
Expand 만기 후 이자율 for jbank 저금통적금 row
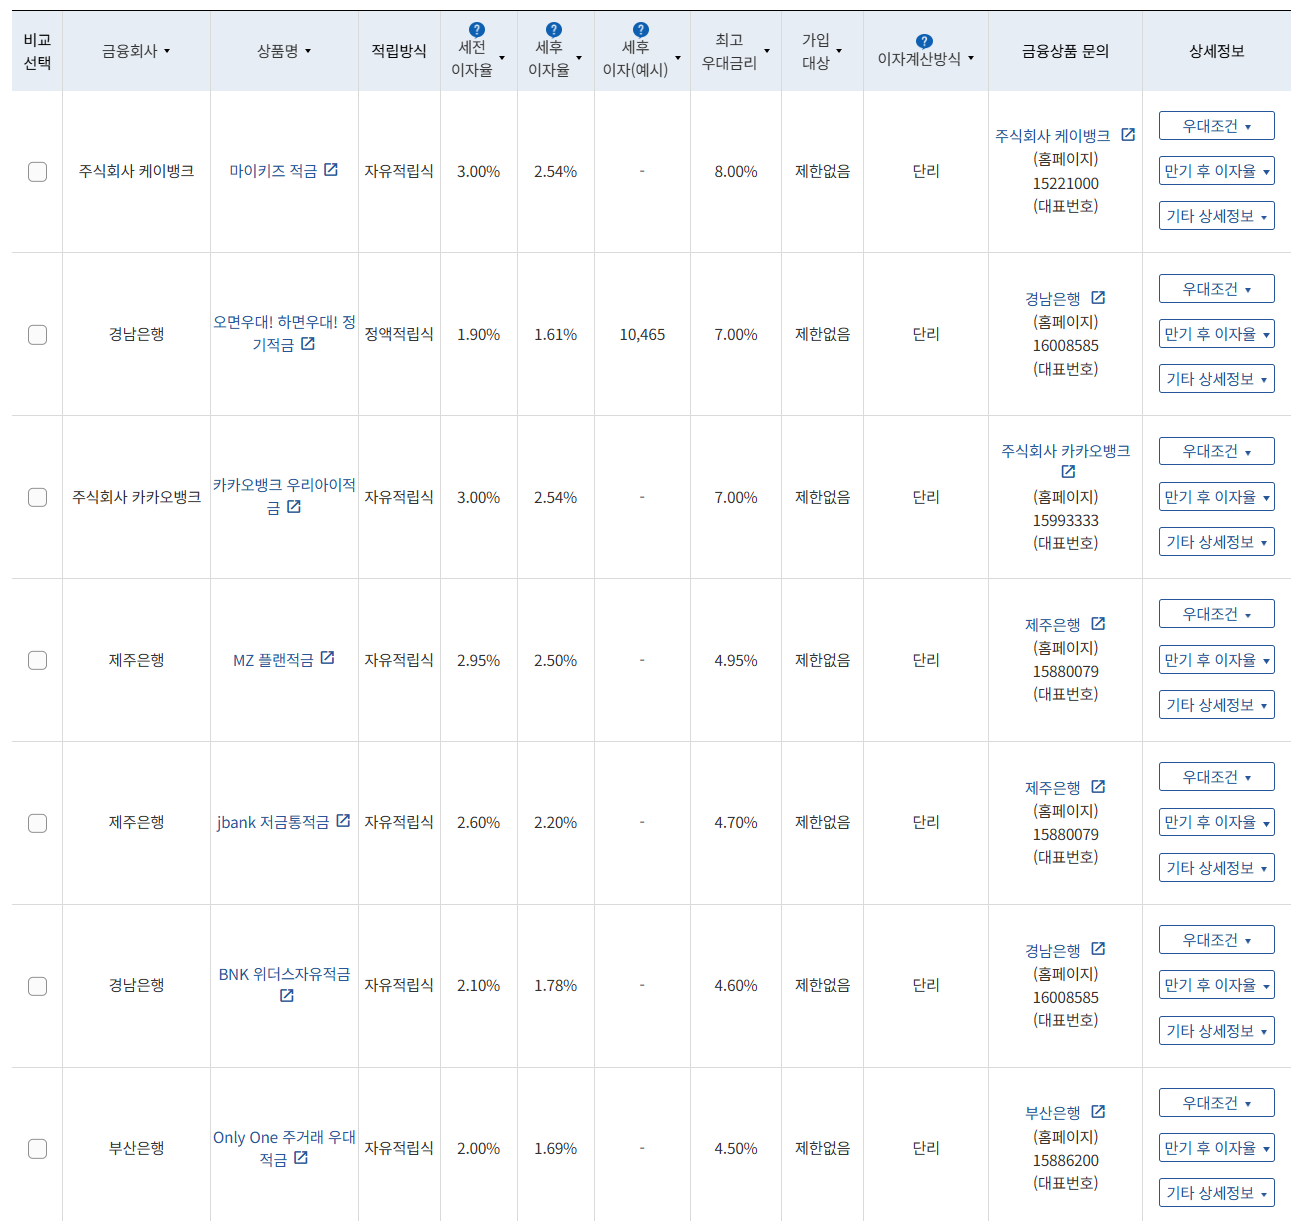[1216, 822]
